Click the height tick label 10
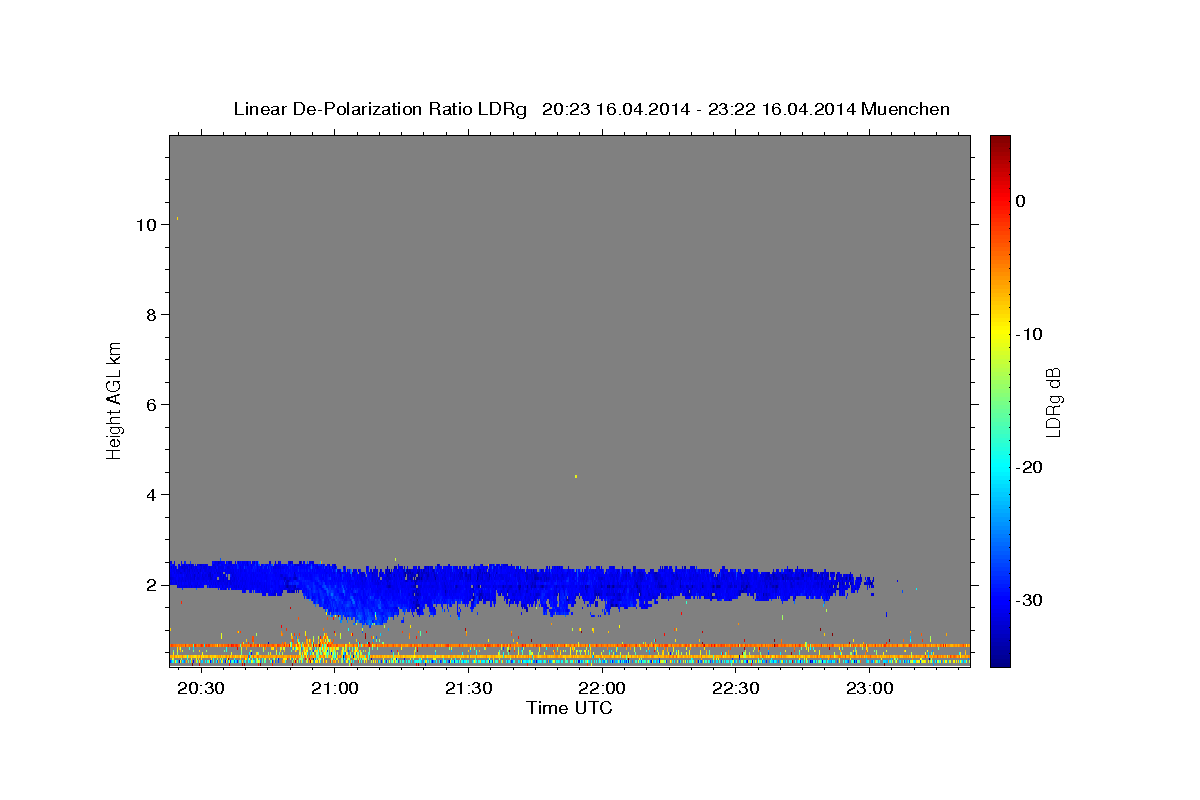This screenshot has width=1200, height=800. (x=145, y=225)
